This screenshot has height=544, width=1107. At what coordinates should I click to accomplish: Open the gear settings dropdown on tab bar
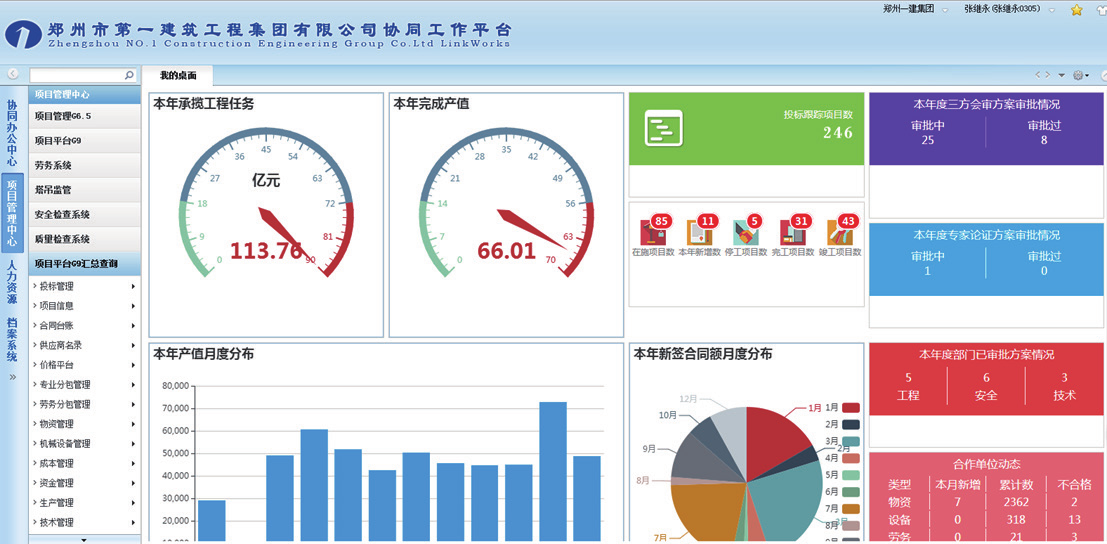[1081, 75]
